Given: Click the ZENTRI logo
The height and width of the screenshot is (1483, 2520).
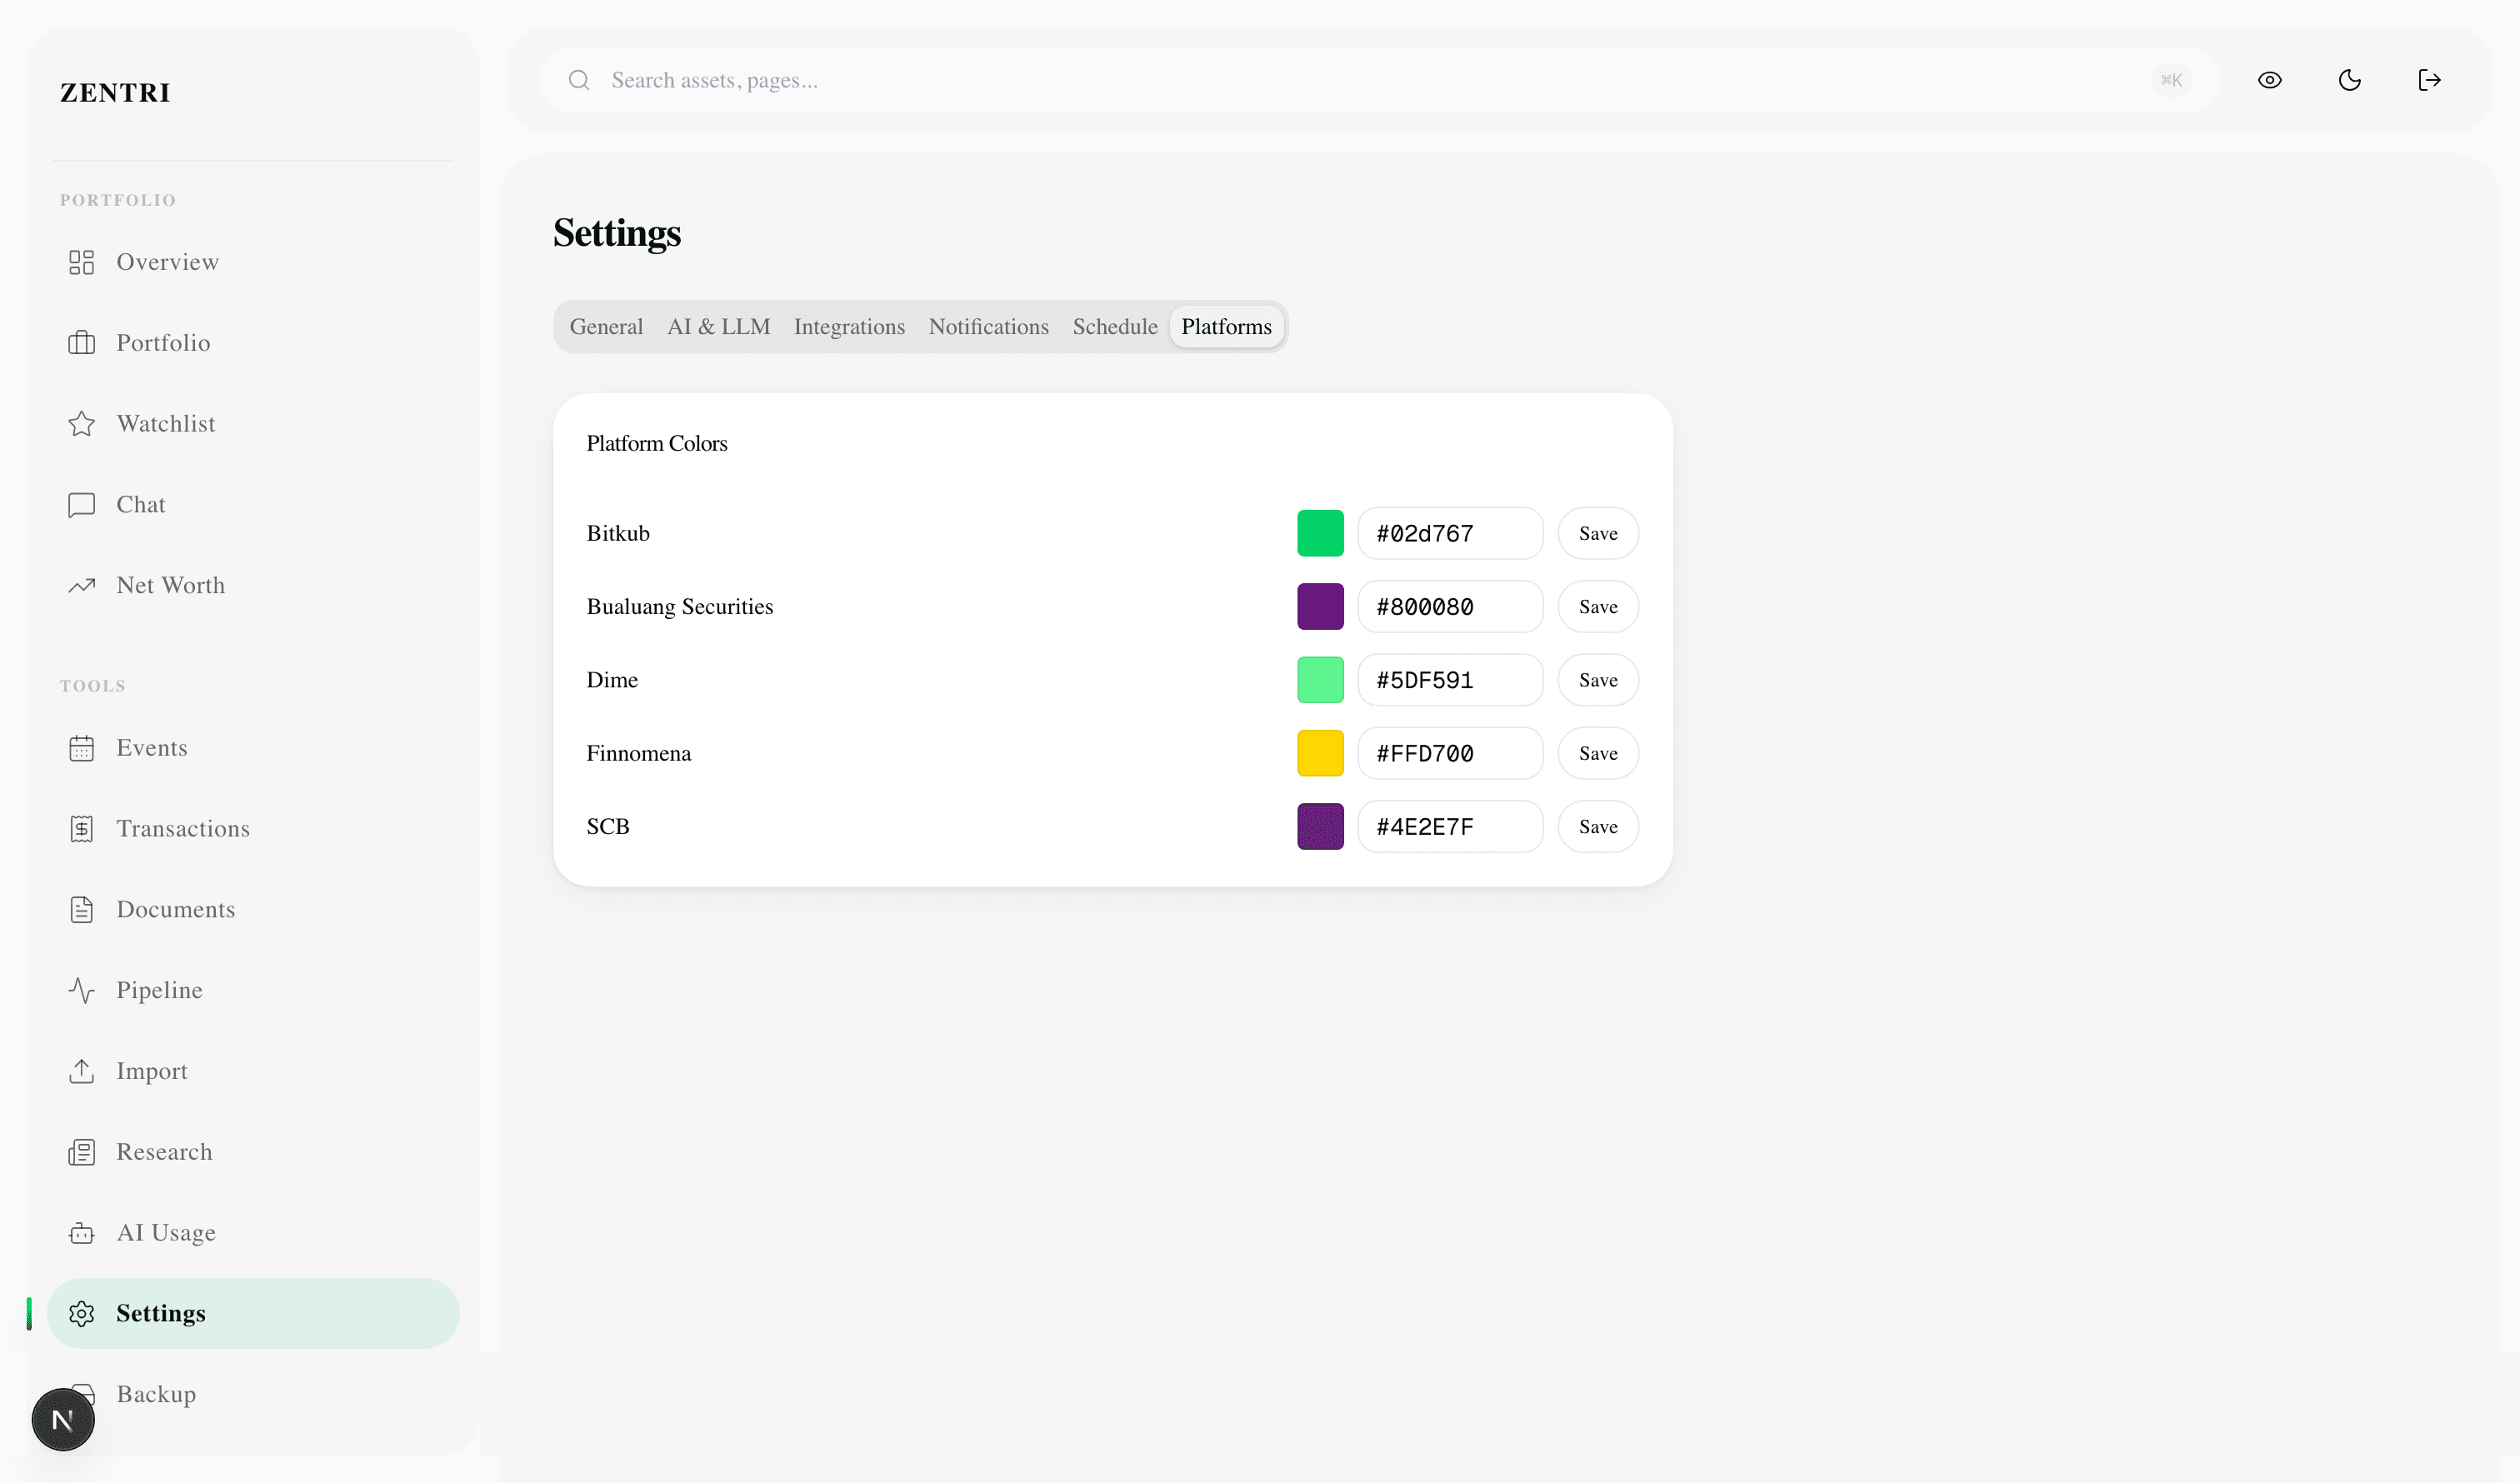Looking at the screenshot, I should [x=115, y=93].
